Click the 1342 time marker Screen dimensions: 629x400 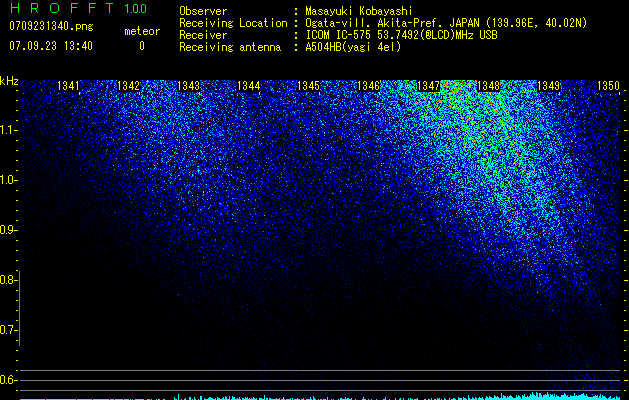point(128,86)
